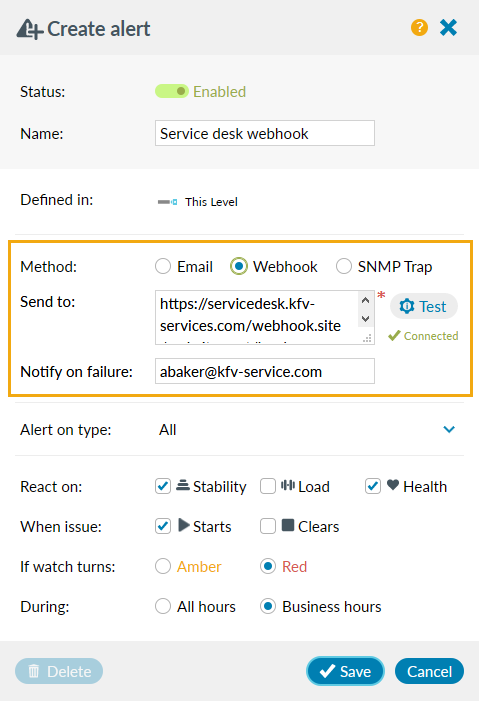Image resolution: width=479 pixels, height=701 pixels.
Task: Click the This Level agent icon
Action: tap(167, 202)
